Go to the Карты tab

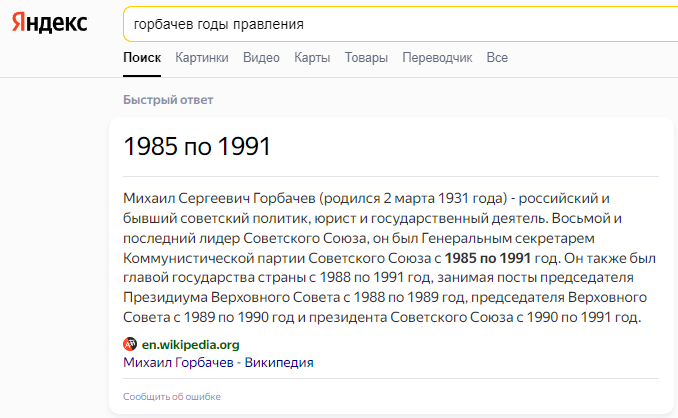click(312, 58)
